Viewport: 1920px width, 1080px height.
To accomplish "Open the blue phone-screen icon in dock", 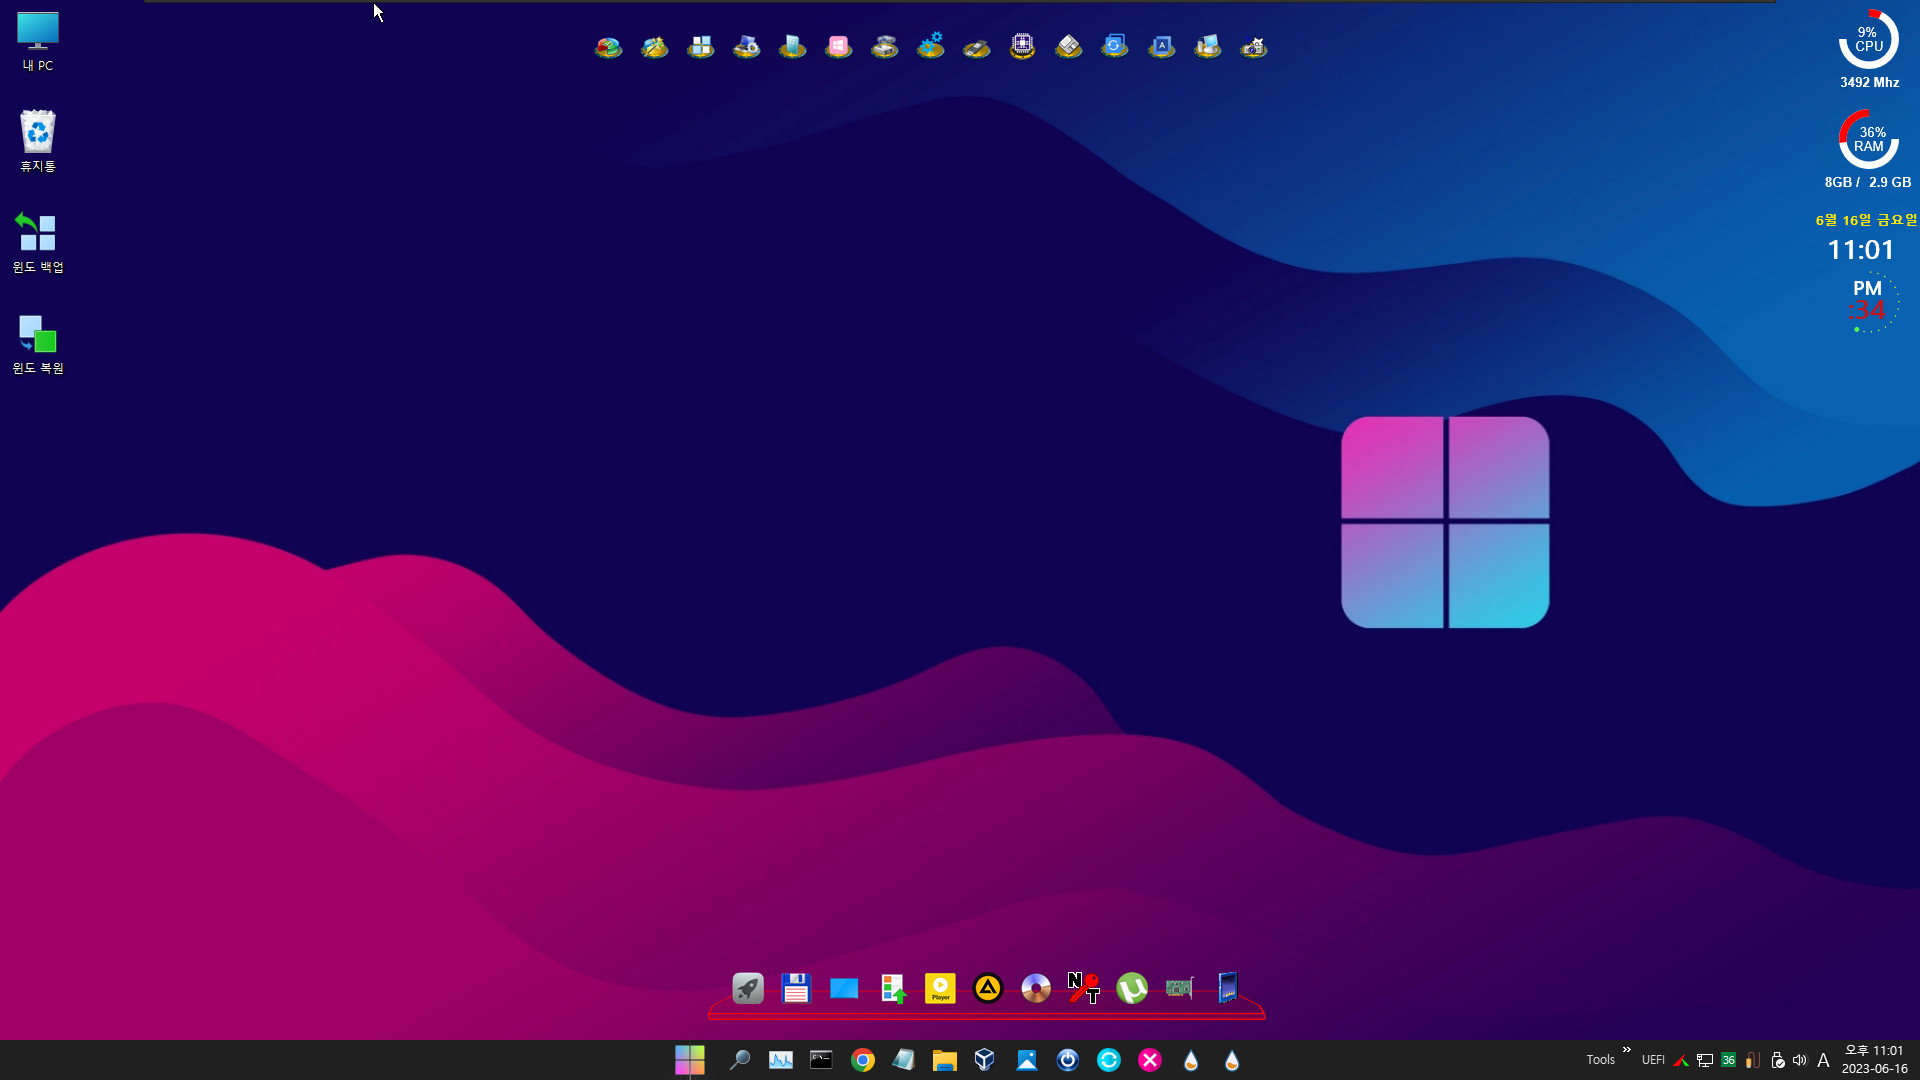I will coord(1228,989).
